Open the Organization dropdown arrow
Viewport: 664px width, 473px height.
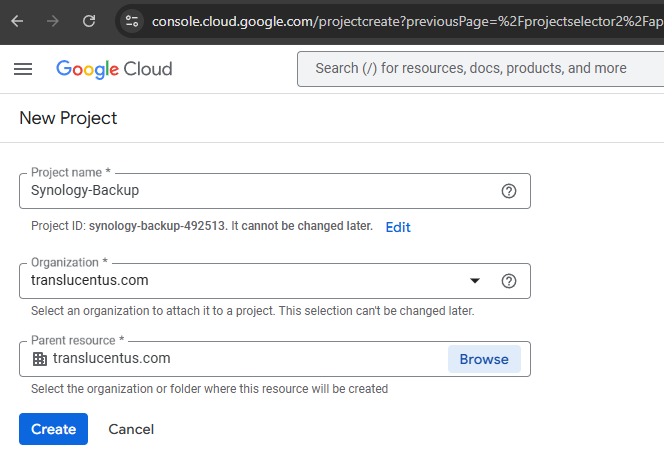475,281
